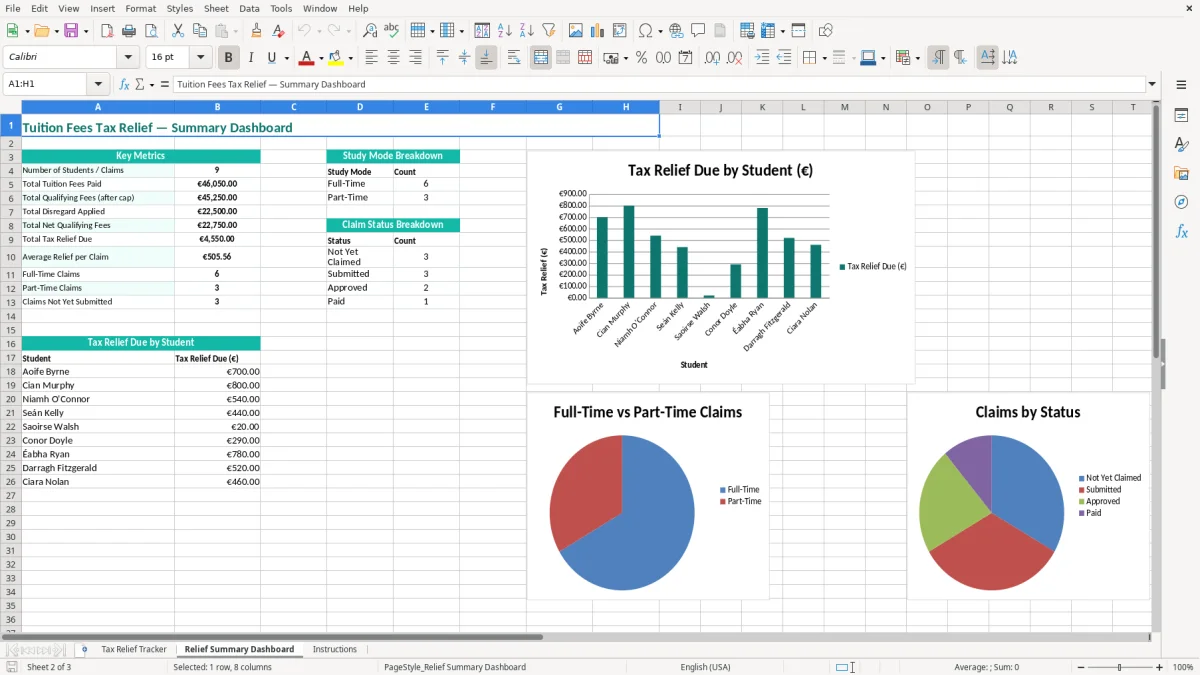Open the Name Box dropdown arrow

[x=97, y=84]
